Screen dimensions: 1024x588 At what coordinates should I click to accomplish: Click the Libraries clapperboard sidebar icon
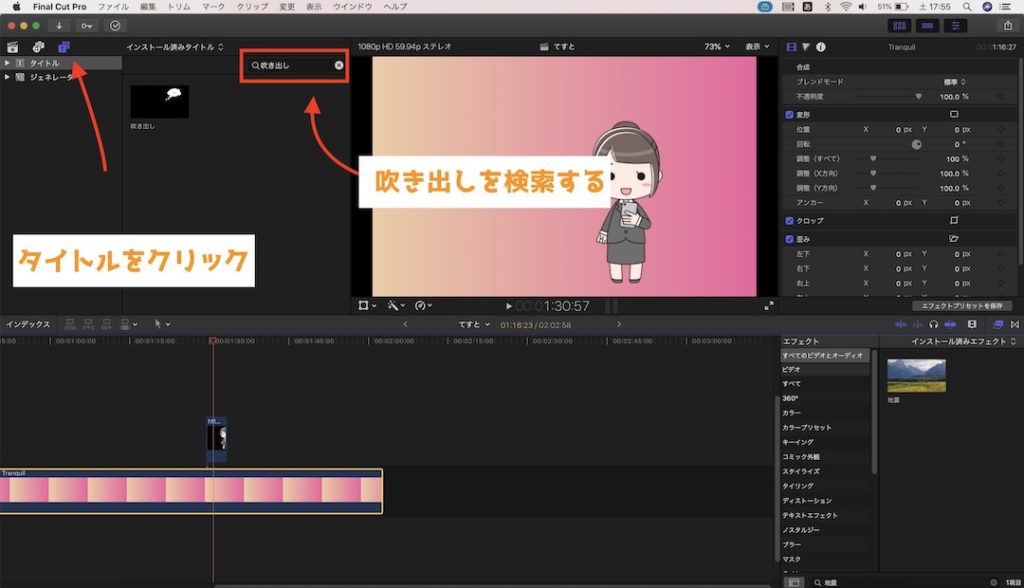click(13, 47)
